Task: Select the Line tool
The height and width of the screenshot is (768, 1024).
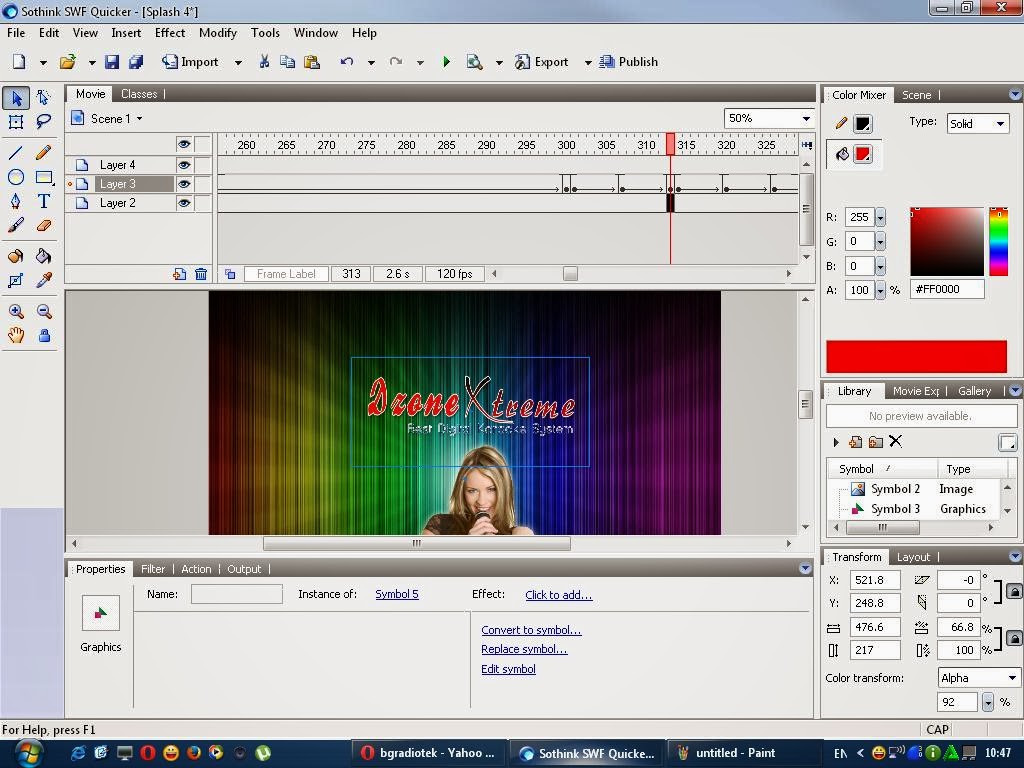Action: (16, 153)
